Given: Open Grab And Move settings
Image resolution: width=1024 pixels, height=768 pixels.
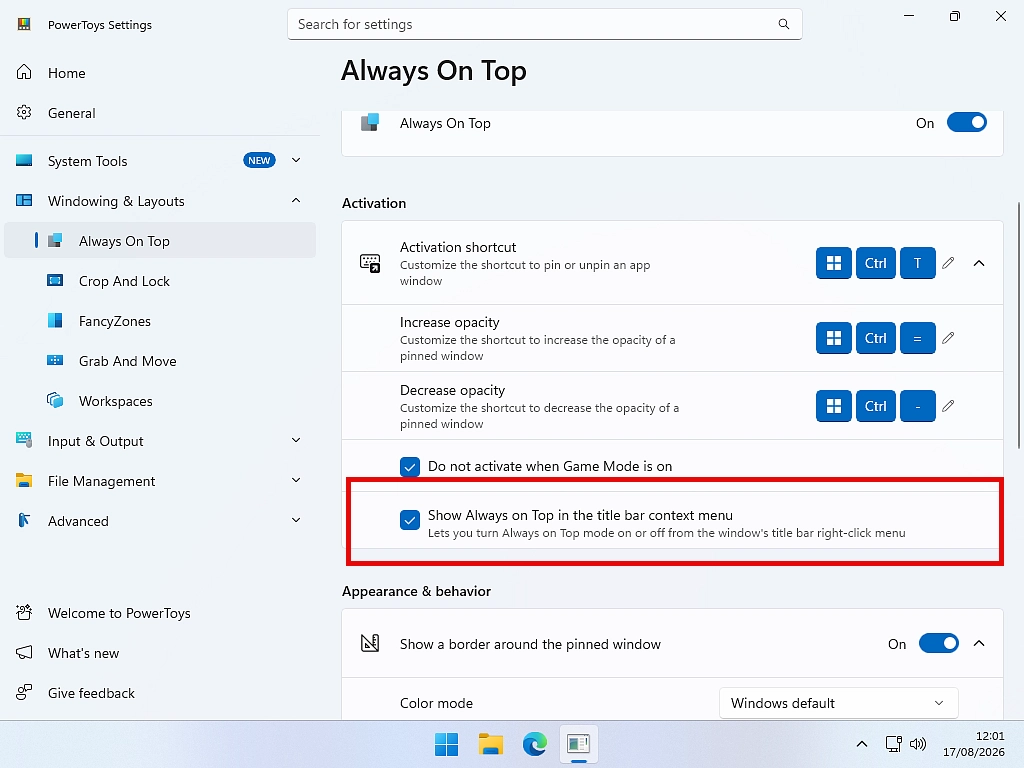Looking at the screenshot, I should pos(160,360).
